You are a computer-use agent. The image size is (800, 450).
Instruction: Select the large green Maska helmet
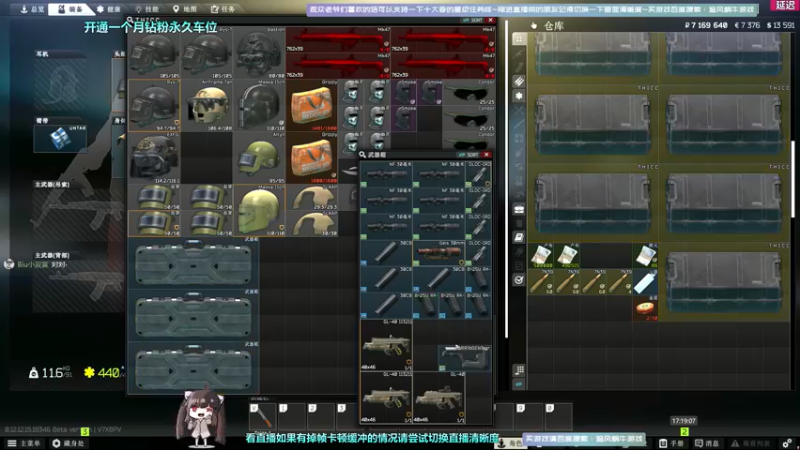(259, 211)
